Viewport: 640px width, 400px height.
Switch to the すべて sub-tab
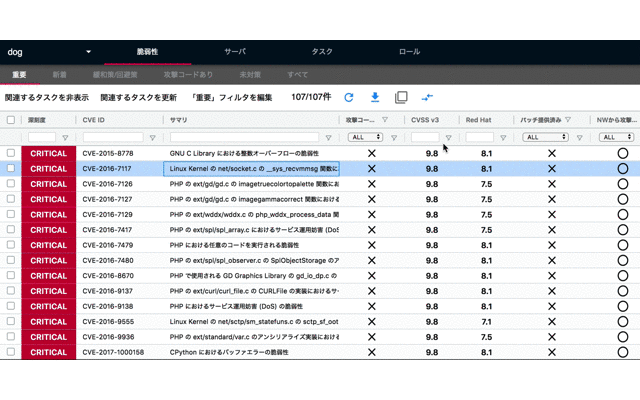click(298, 75)
